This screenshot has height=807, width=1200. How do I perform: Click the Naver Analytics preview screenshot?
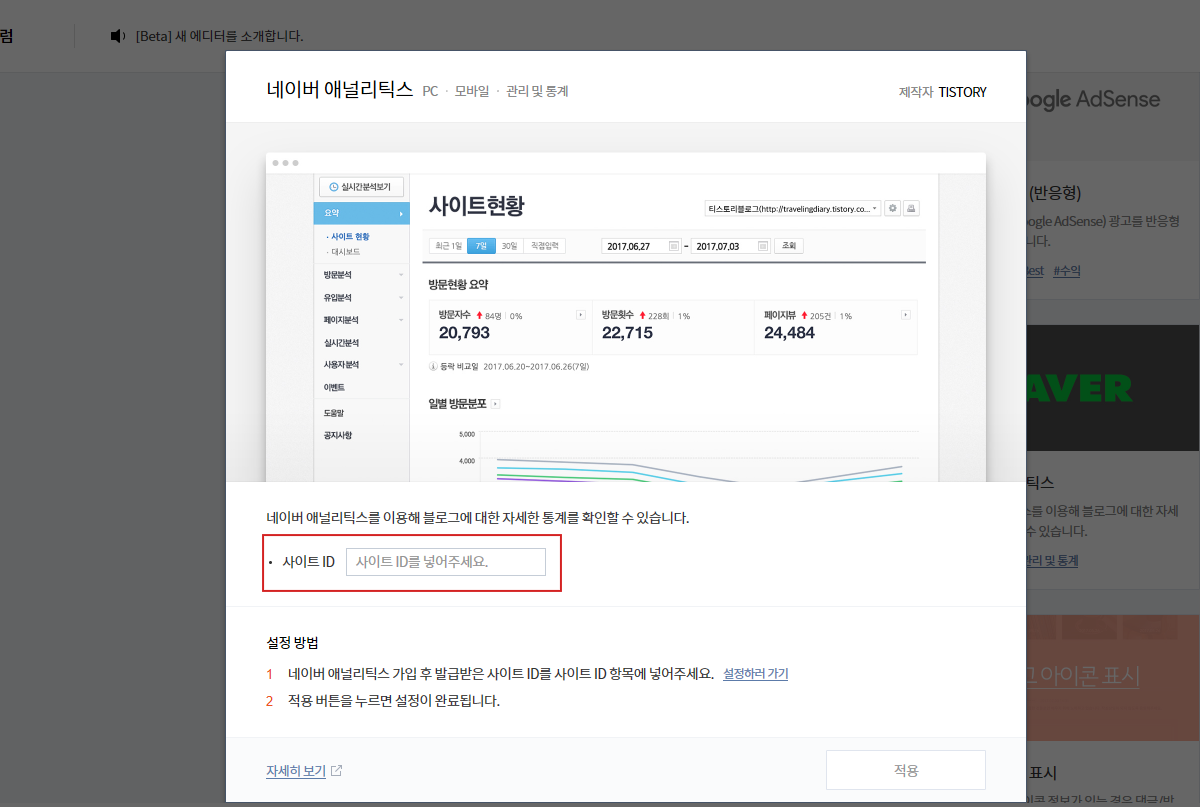coord(626,317)
